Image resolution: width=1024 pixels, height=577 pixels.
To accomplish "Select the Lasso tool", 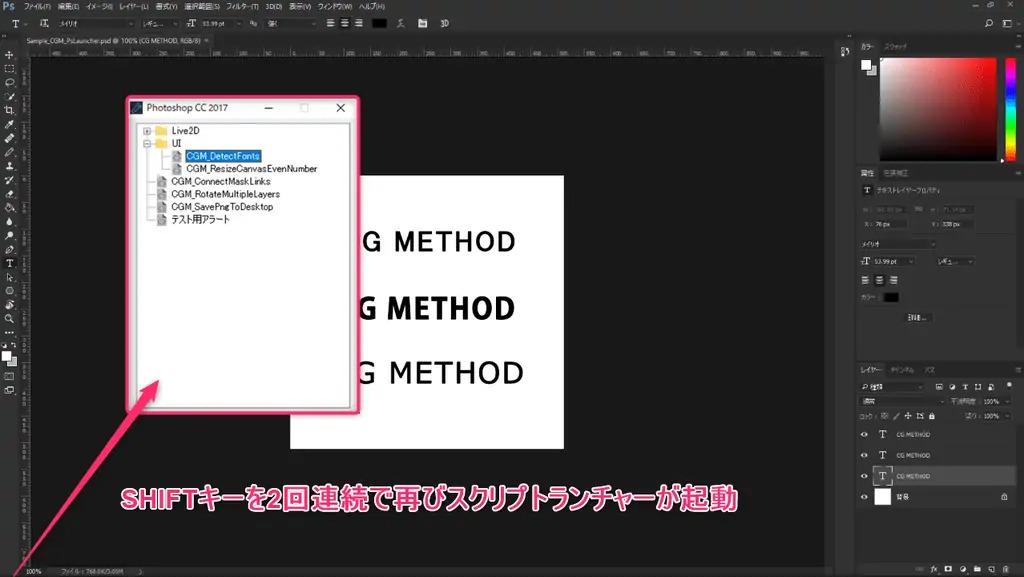I will (x=9, y=82).
